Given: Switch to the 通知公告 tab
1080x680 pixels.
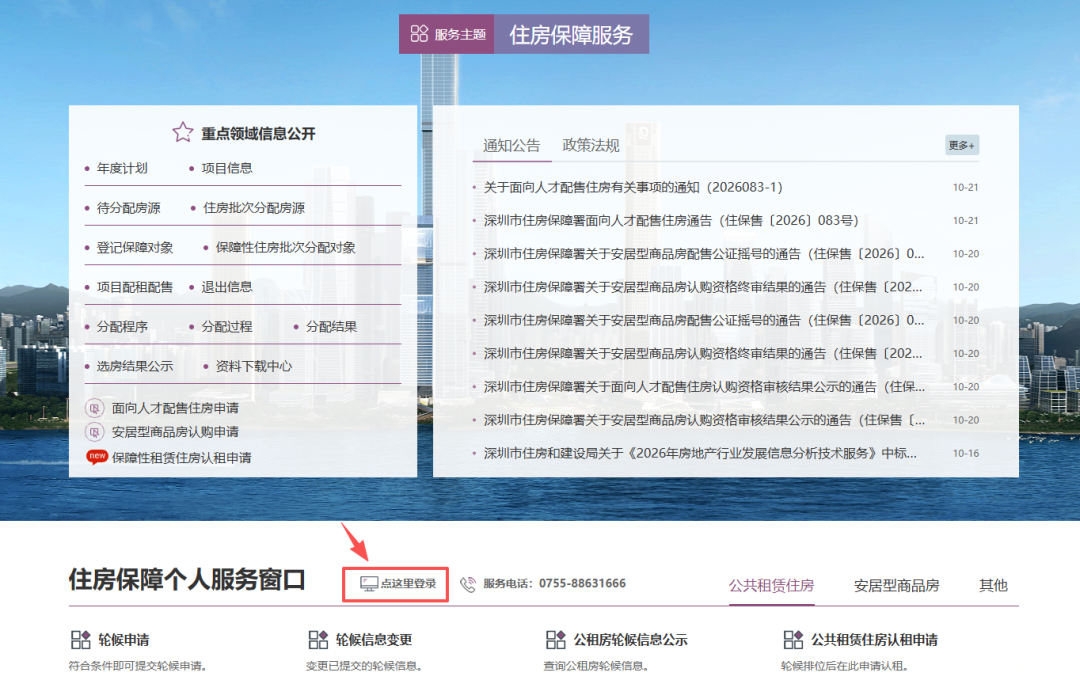Looking at the screenshot, I should (x=512, y=145).
